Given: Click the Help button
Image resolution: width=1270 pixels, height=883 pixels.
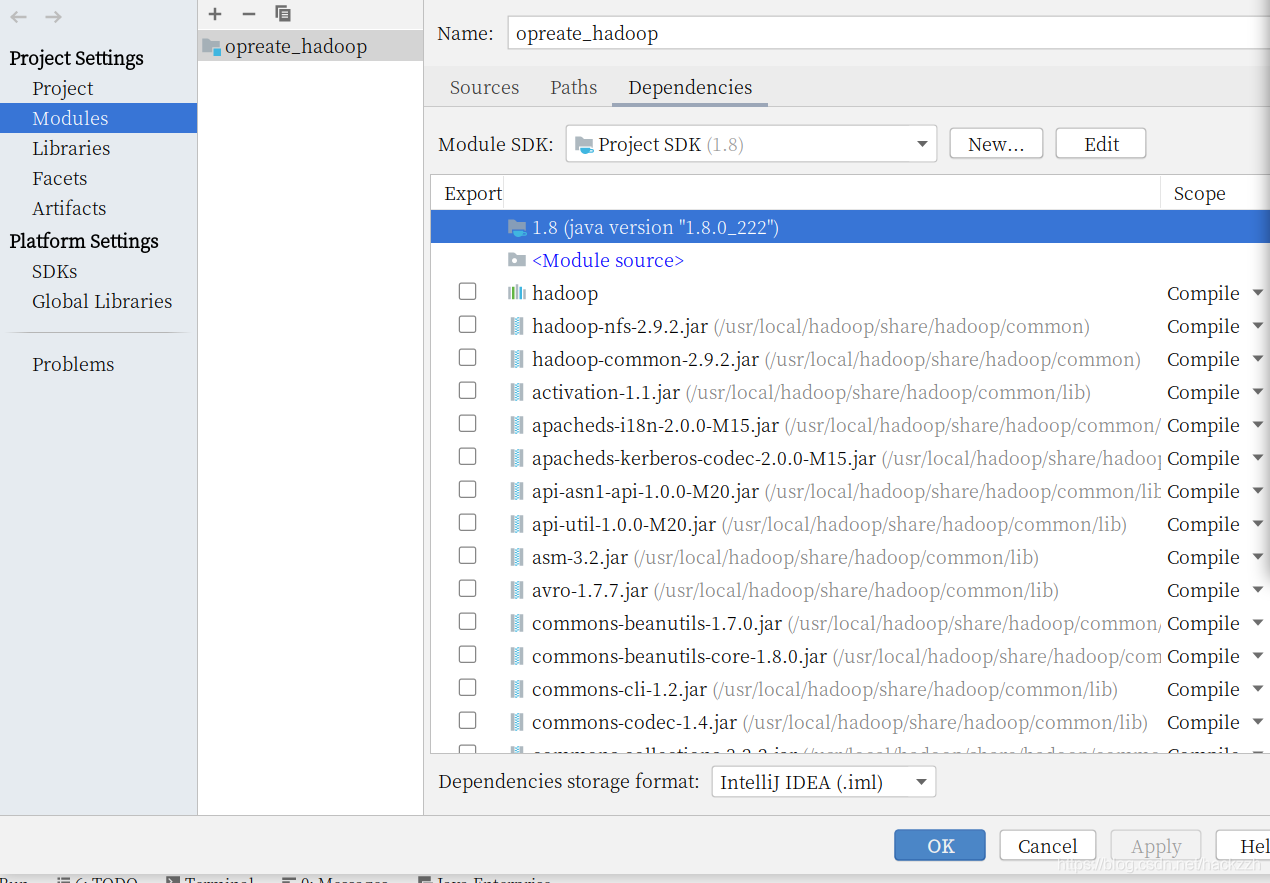Looking at the screenshot, I should [1243, 846].
